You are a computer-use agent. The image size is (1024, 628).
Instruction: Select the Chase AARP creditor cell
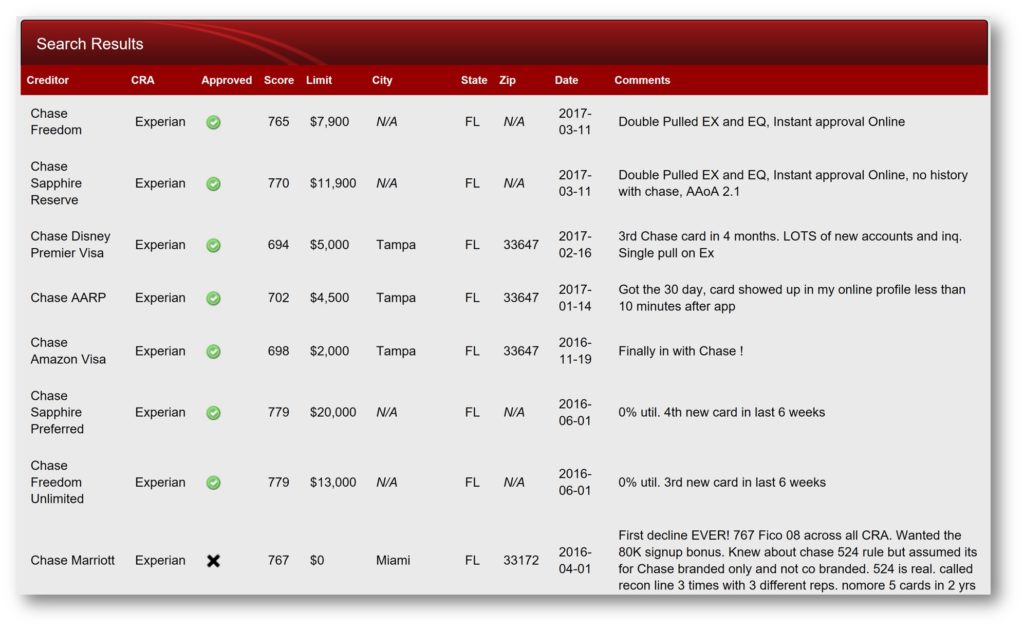(x=68, y=298)
